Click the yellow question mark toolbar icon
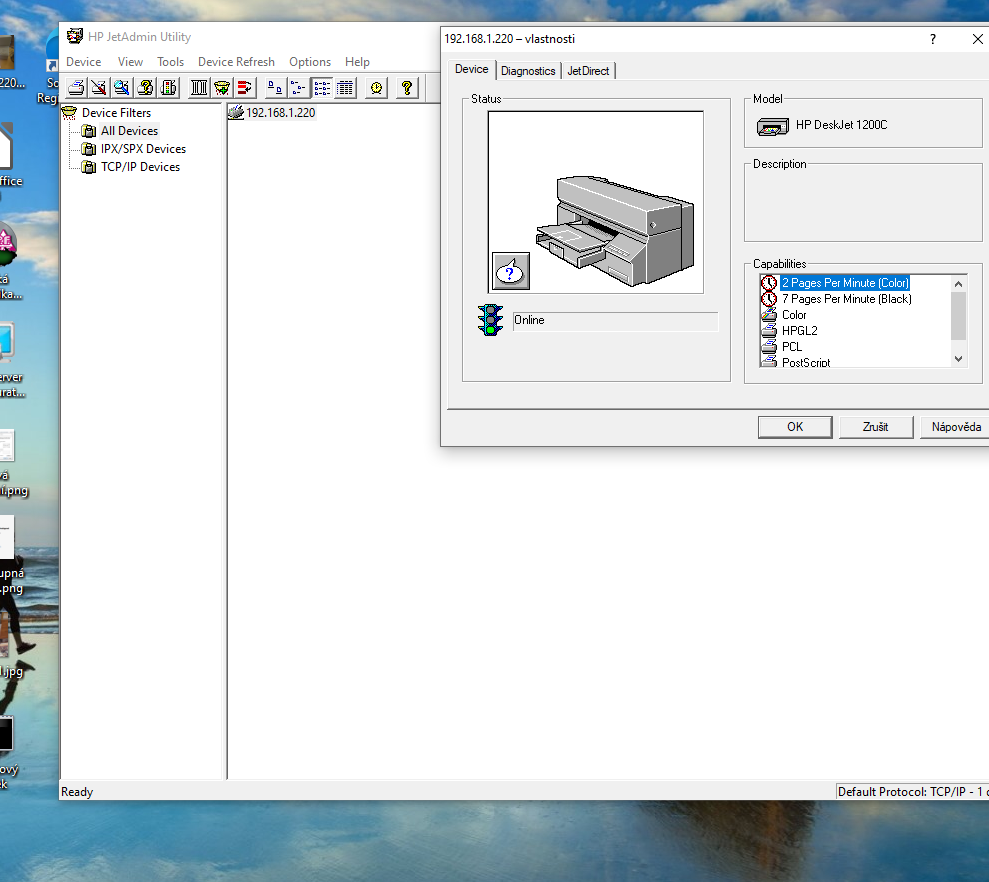Screen dimensions: 989x882 click(406, 88)
